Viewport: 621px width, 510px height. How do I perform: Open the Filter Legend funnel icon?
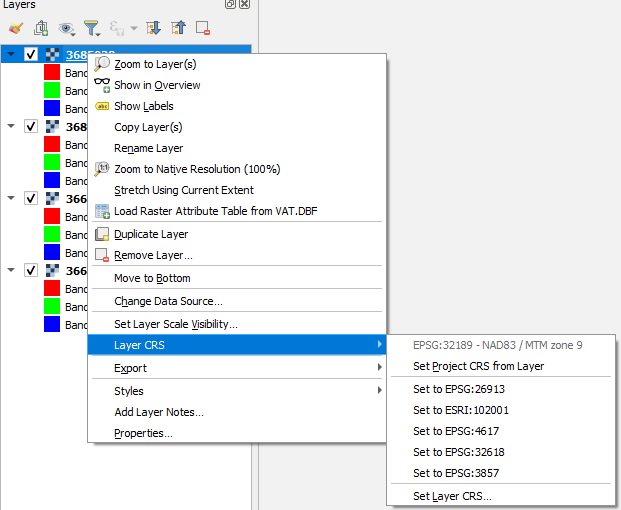[92, 29]
